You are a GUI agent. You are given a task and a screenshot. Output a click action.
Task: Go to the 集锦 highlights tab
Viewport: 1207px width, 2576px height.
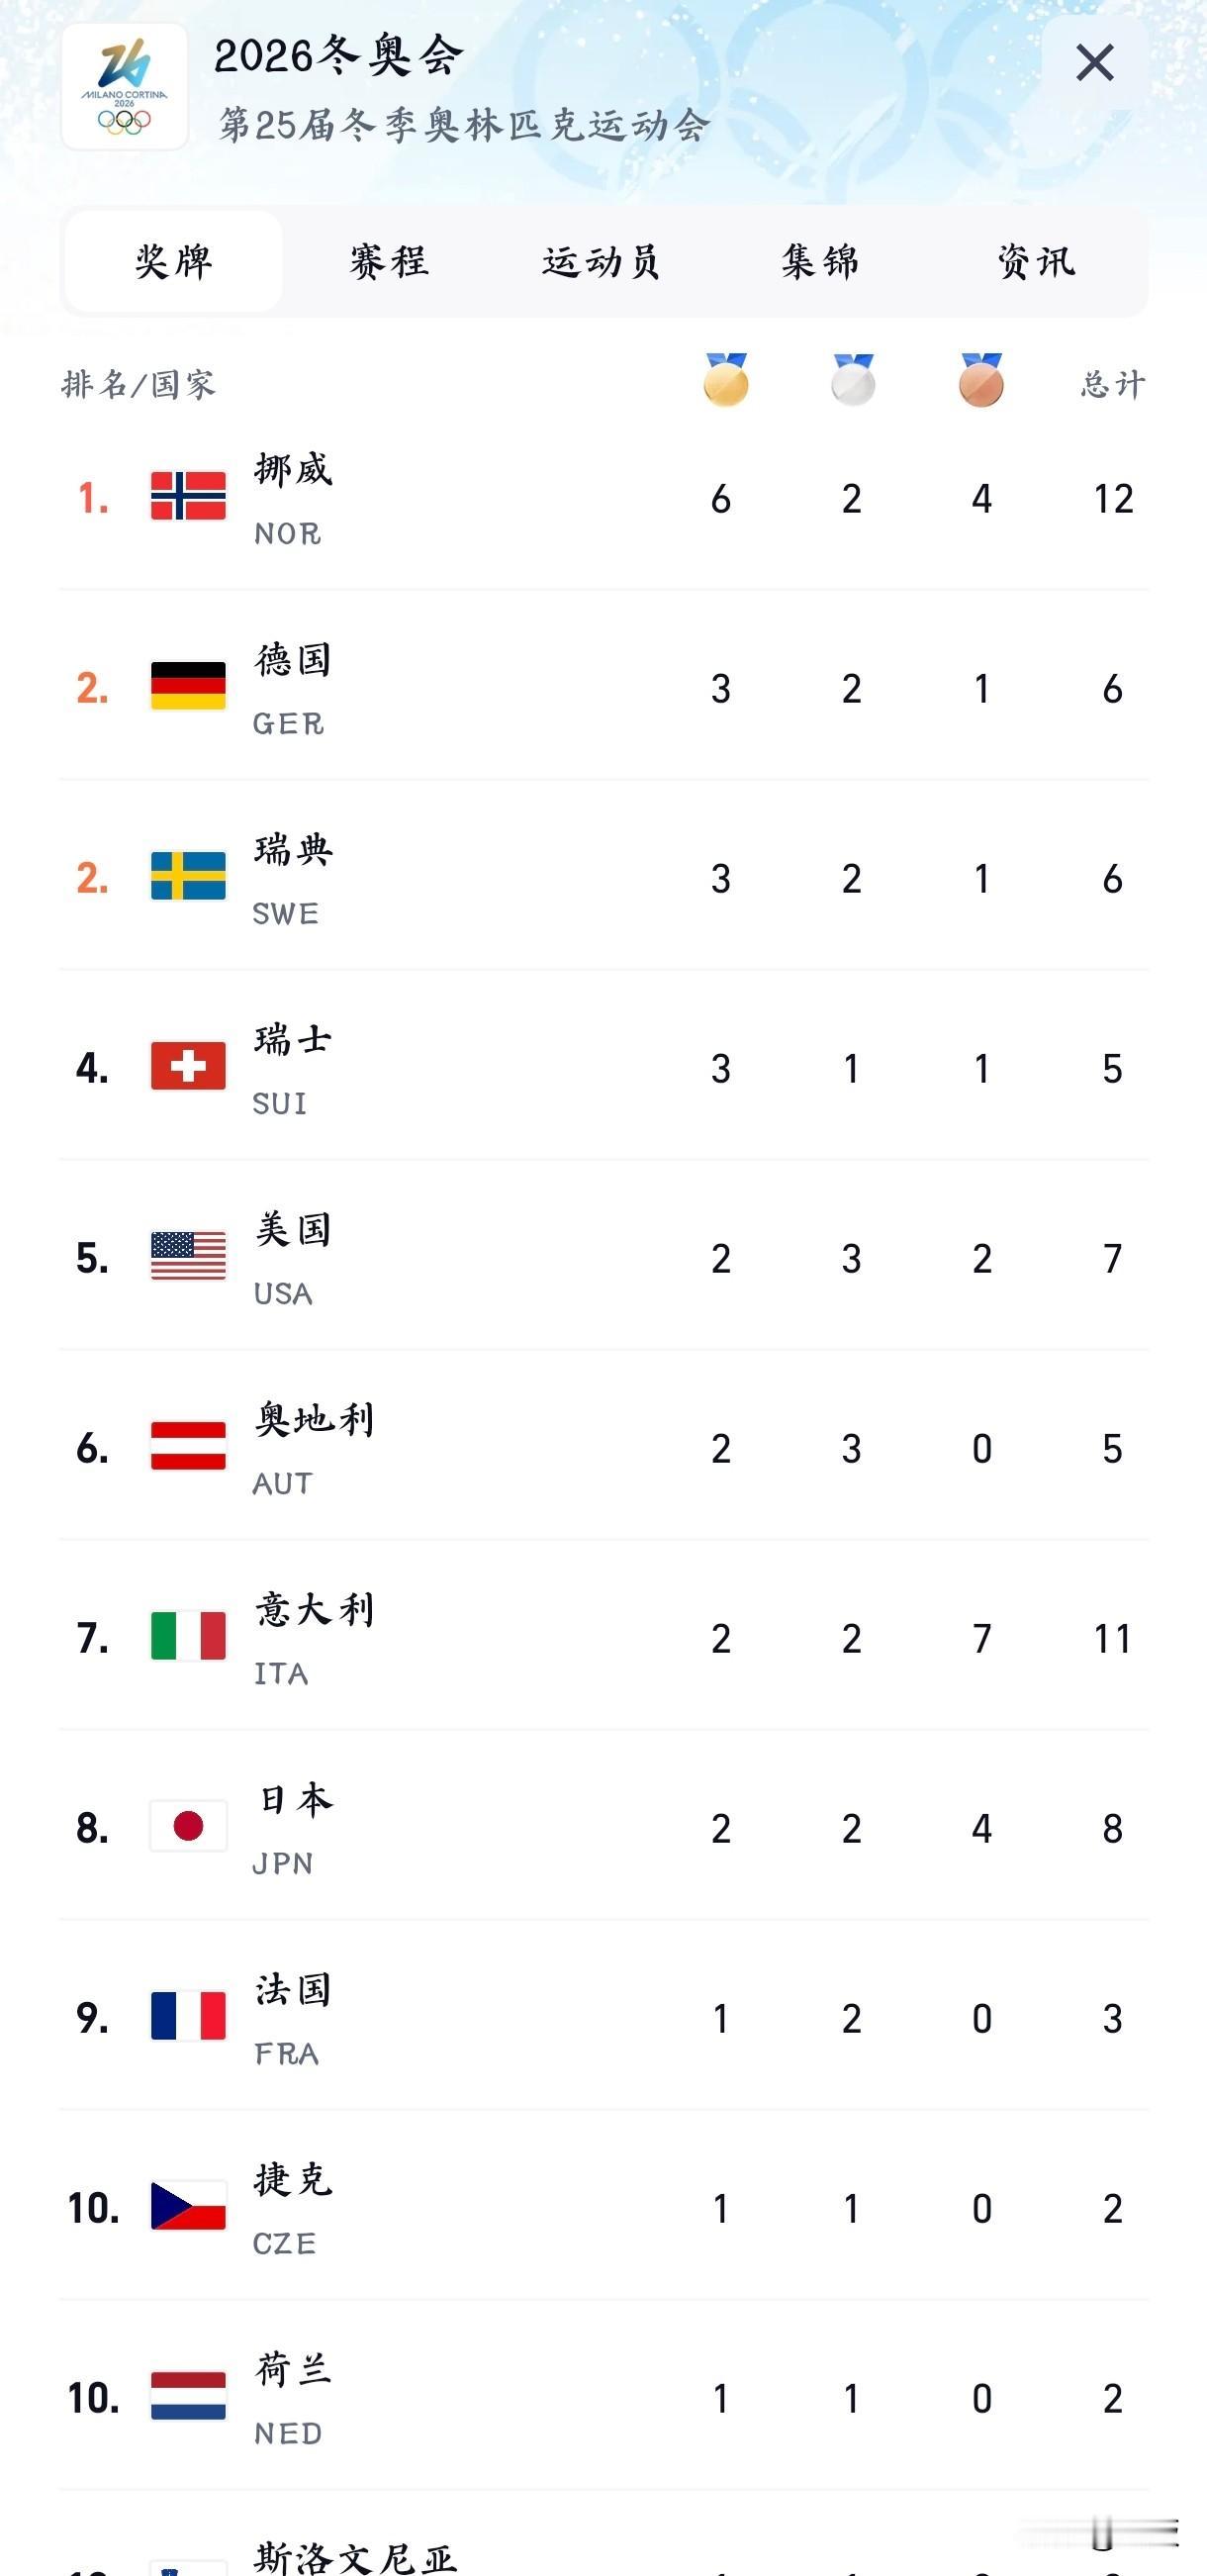(820, 262)
